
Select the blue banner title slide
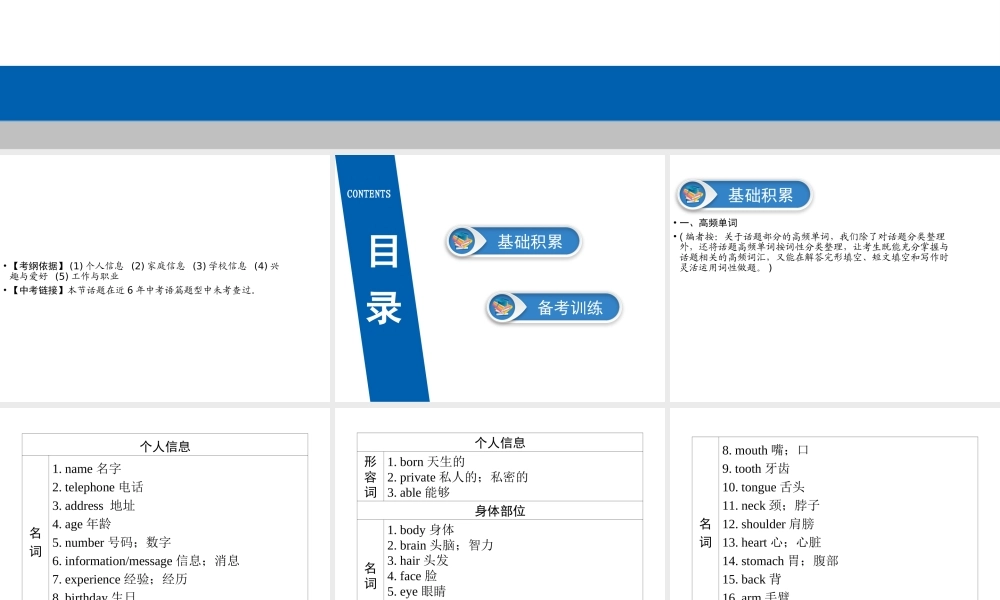(x=500, y=75)
